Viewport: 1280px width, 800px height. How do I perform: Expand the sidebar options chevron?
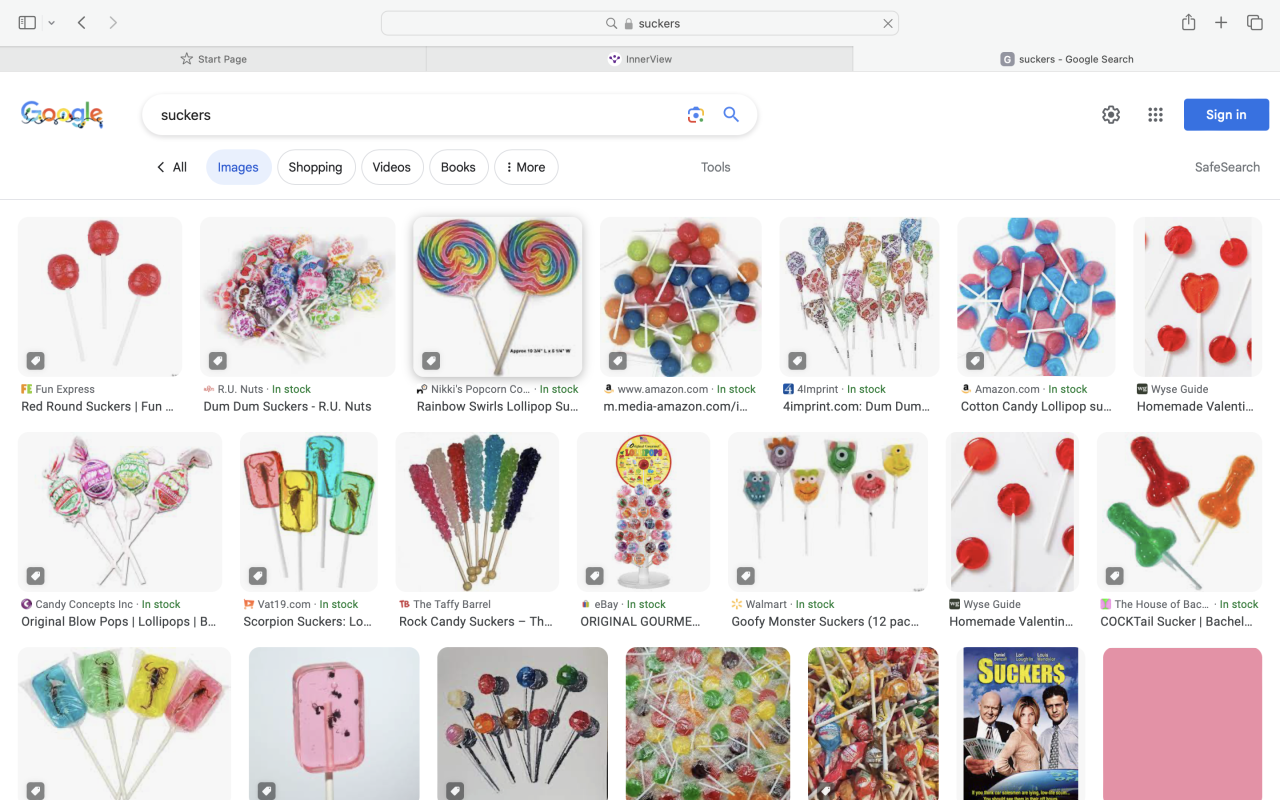(x=52, y=23)
